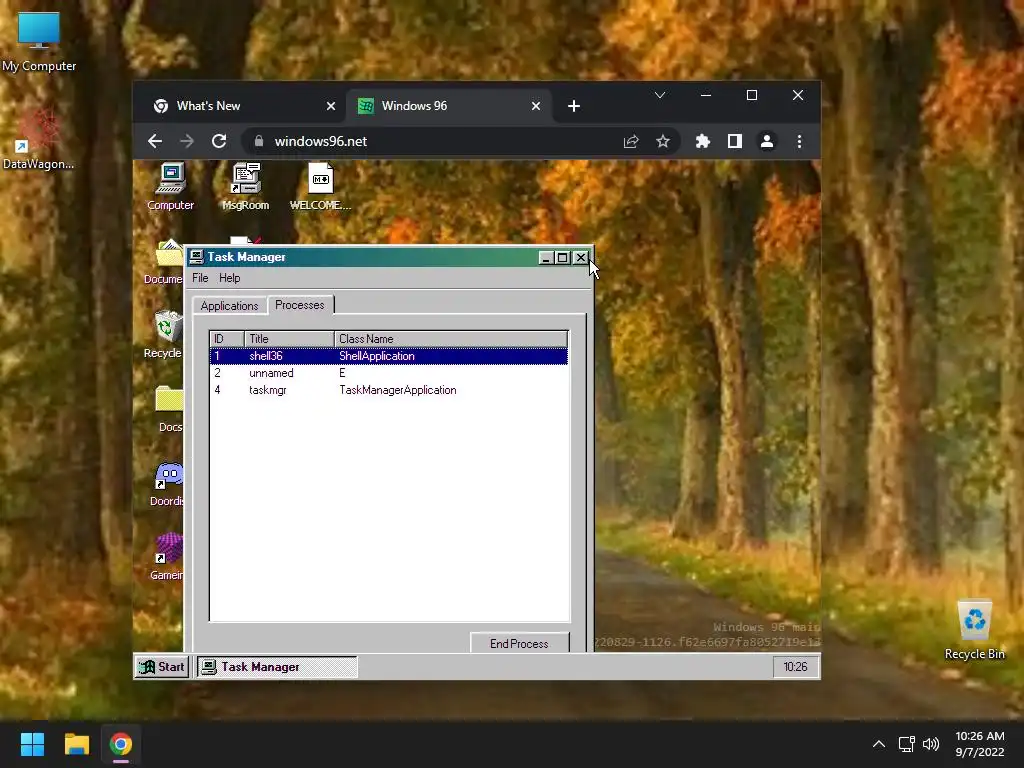Click Task Manager taskbar button
This screenshot has height=768, width=1024.
pyautogui.click(x=277, y=667)
